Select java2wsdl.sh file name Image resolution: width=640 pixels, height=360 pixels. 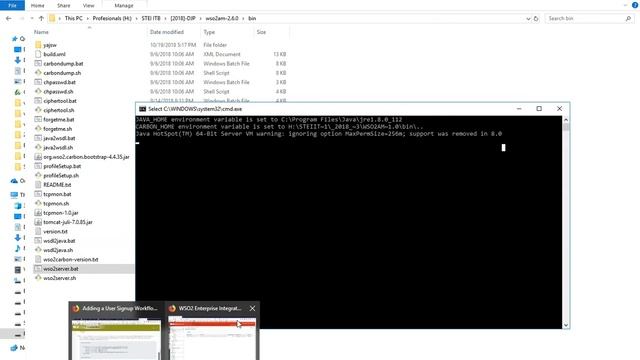click(x=58, y=148)
